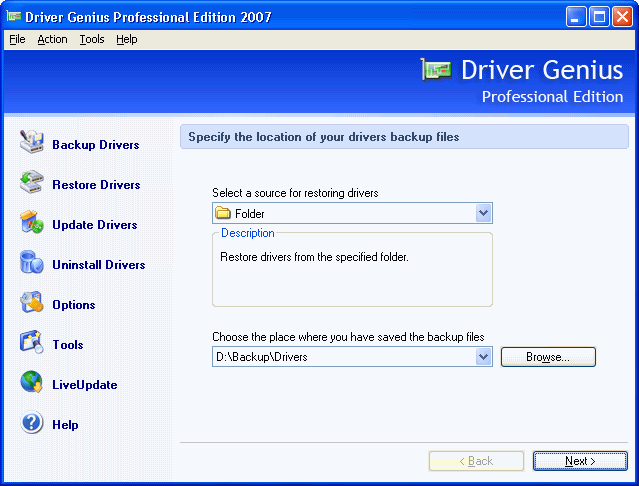Click the Uninstall Drivers trash icon
Viewport: 639px width, 486px height.
pos(32,264)
